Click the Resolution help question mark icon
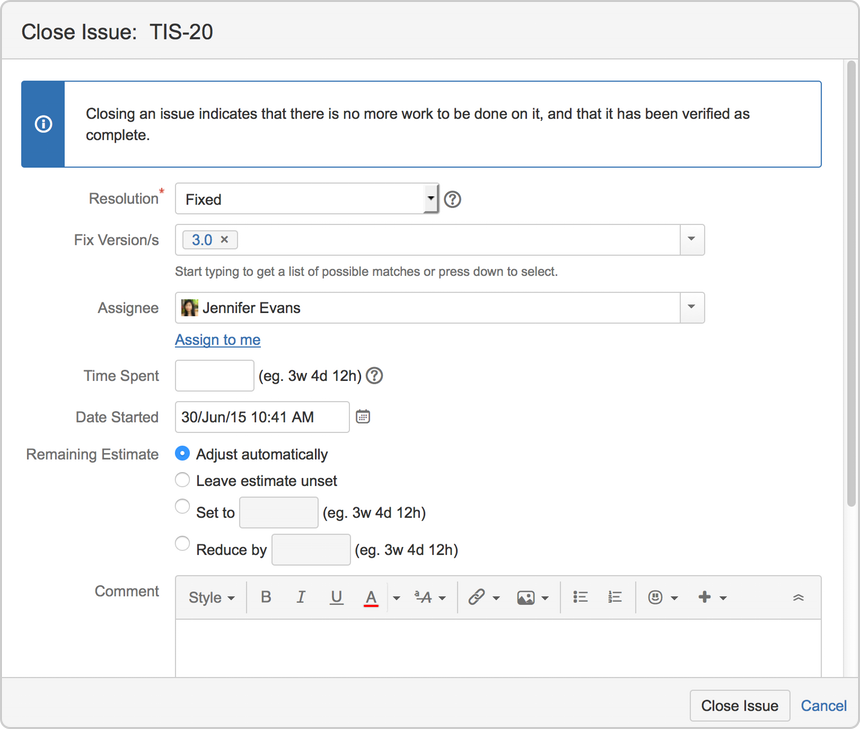Viewport: 860px width, 730px height. [452, 199]
